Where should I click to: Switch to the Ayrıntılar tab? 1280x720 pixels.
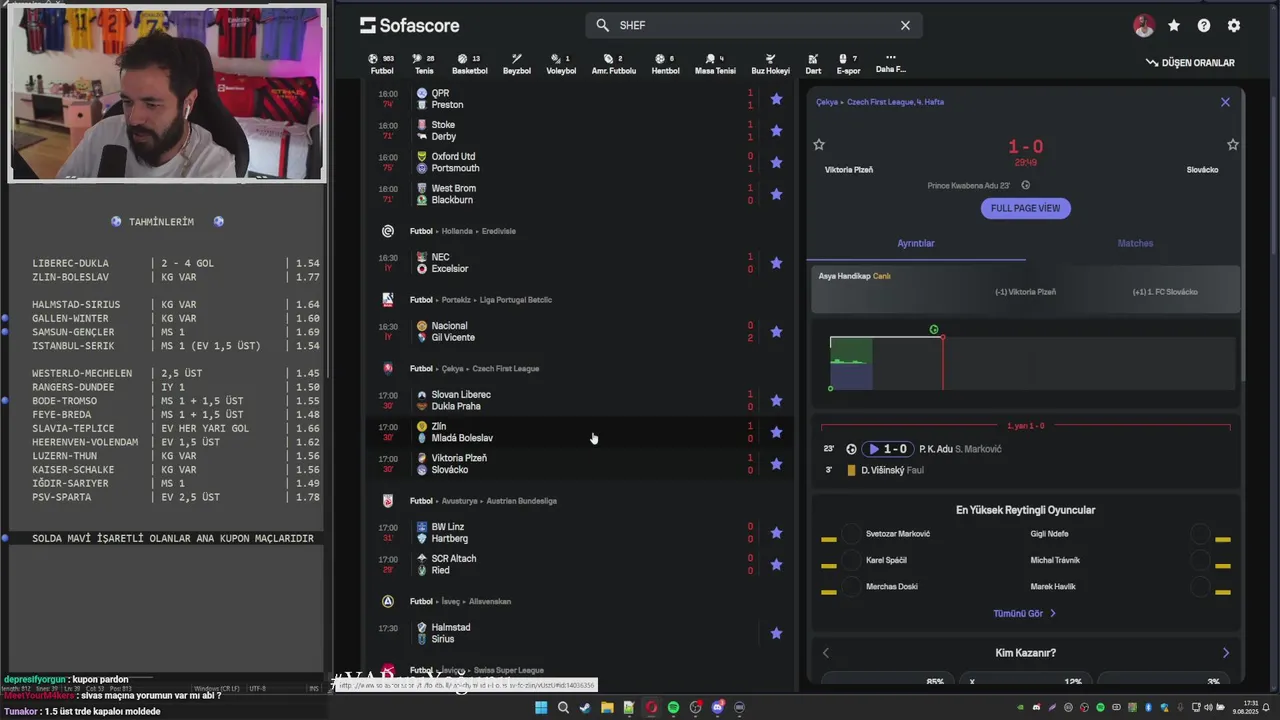coord(916,243)
